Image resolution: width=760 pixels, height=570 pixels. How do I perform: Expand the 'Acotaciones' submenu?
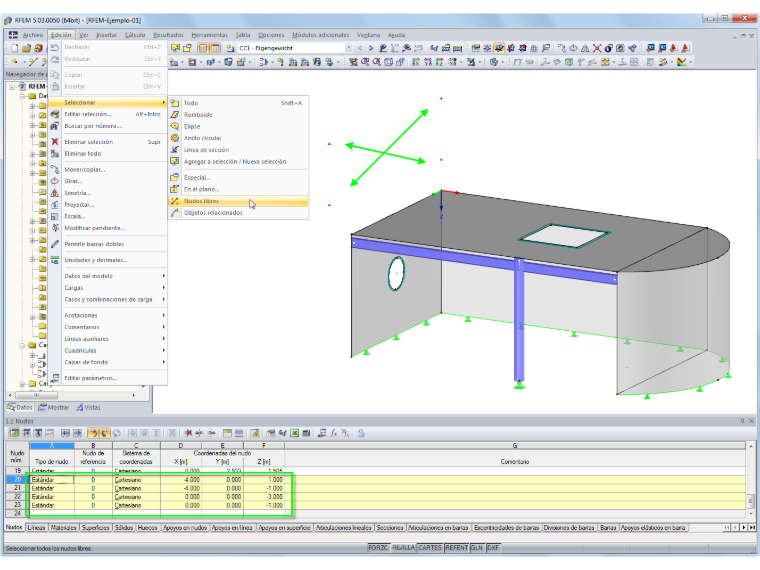(108, 316)
